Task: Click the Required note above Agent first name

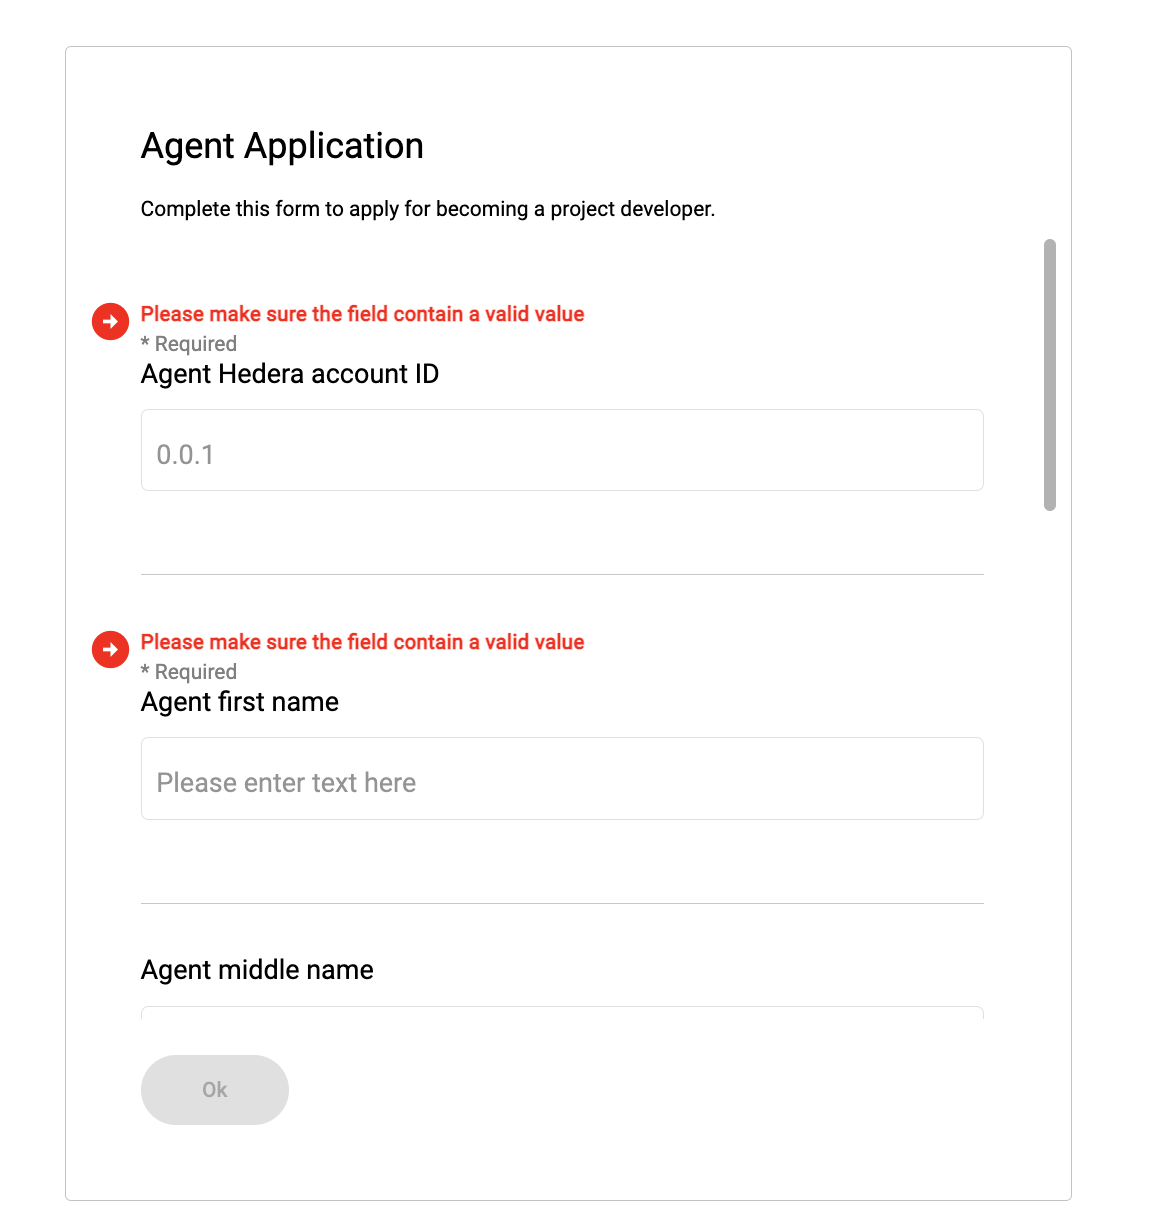Action: [189, 672]
